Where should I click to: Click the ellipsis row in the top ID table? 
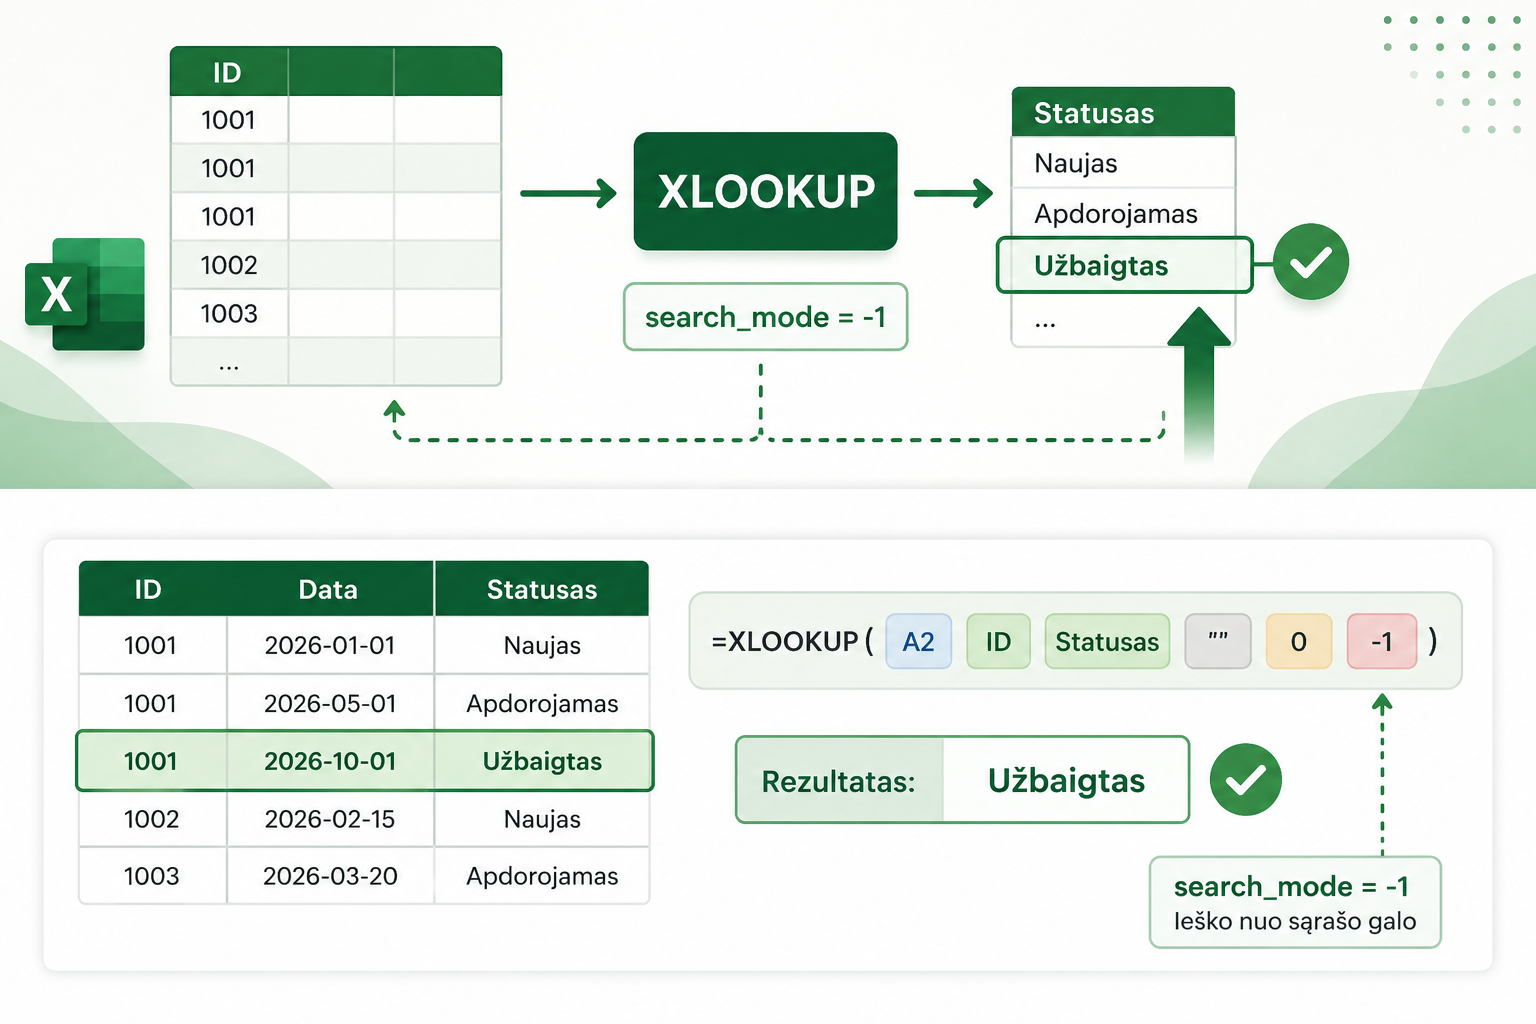click(335, 362)
